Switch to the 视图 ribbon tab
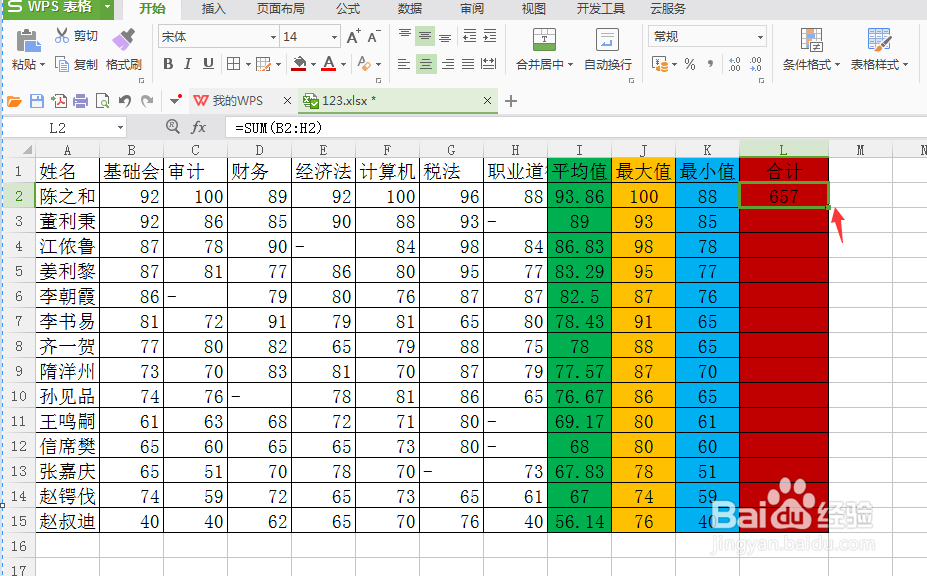Image resolution: width=927 pixels, height=576 pixels. coord(534,9)
